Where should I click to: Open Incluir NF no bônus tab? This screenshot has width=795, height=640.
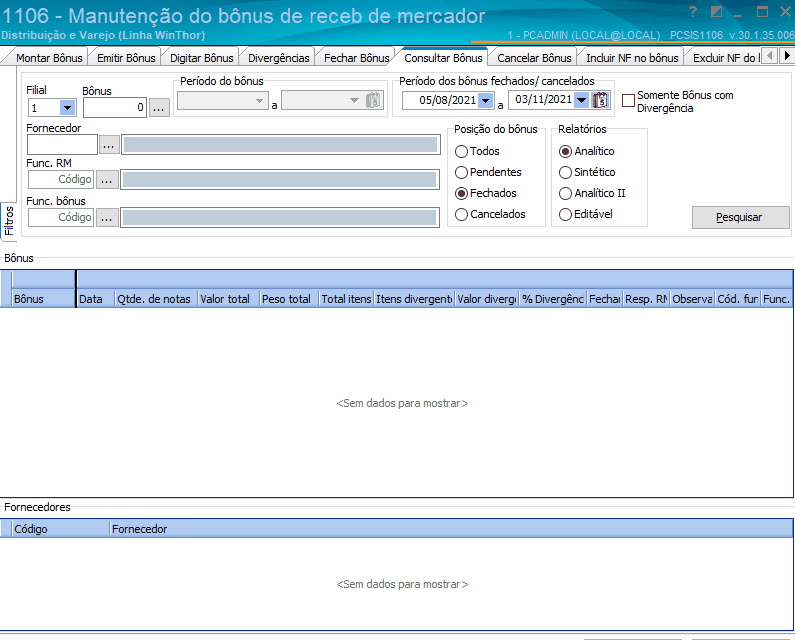point(632,58)
